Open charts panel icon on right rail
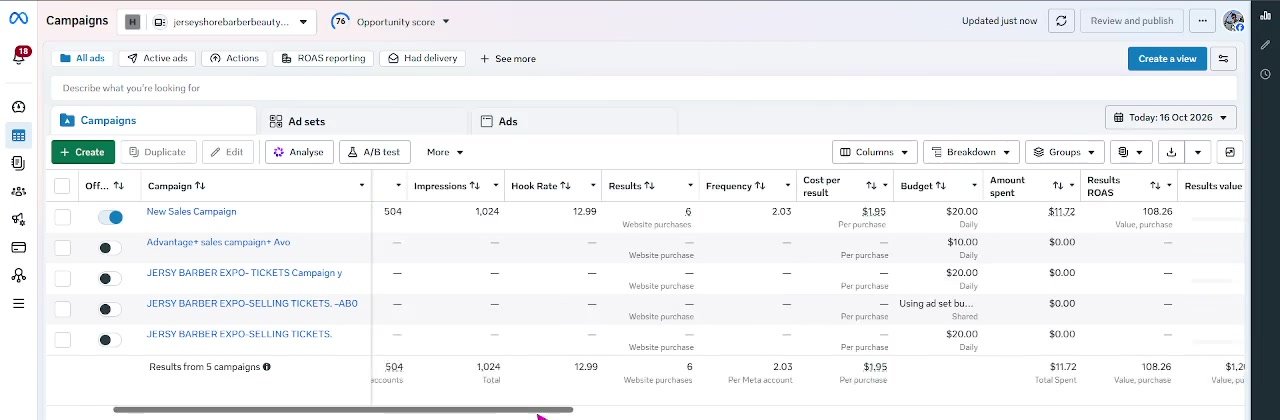1280x420 pixels. point(1265,16)
